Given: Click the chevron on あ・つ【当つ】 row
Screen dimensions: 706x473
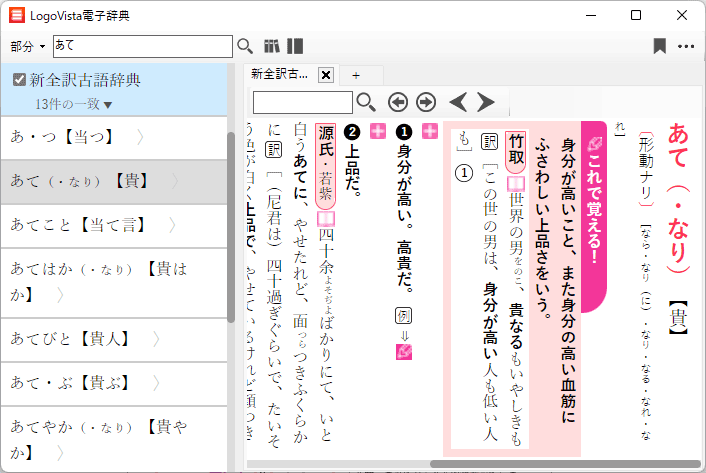Looking at the screenshot, I should 140,137.
